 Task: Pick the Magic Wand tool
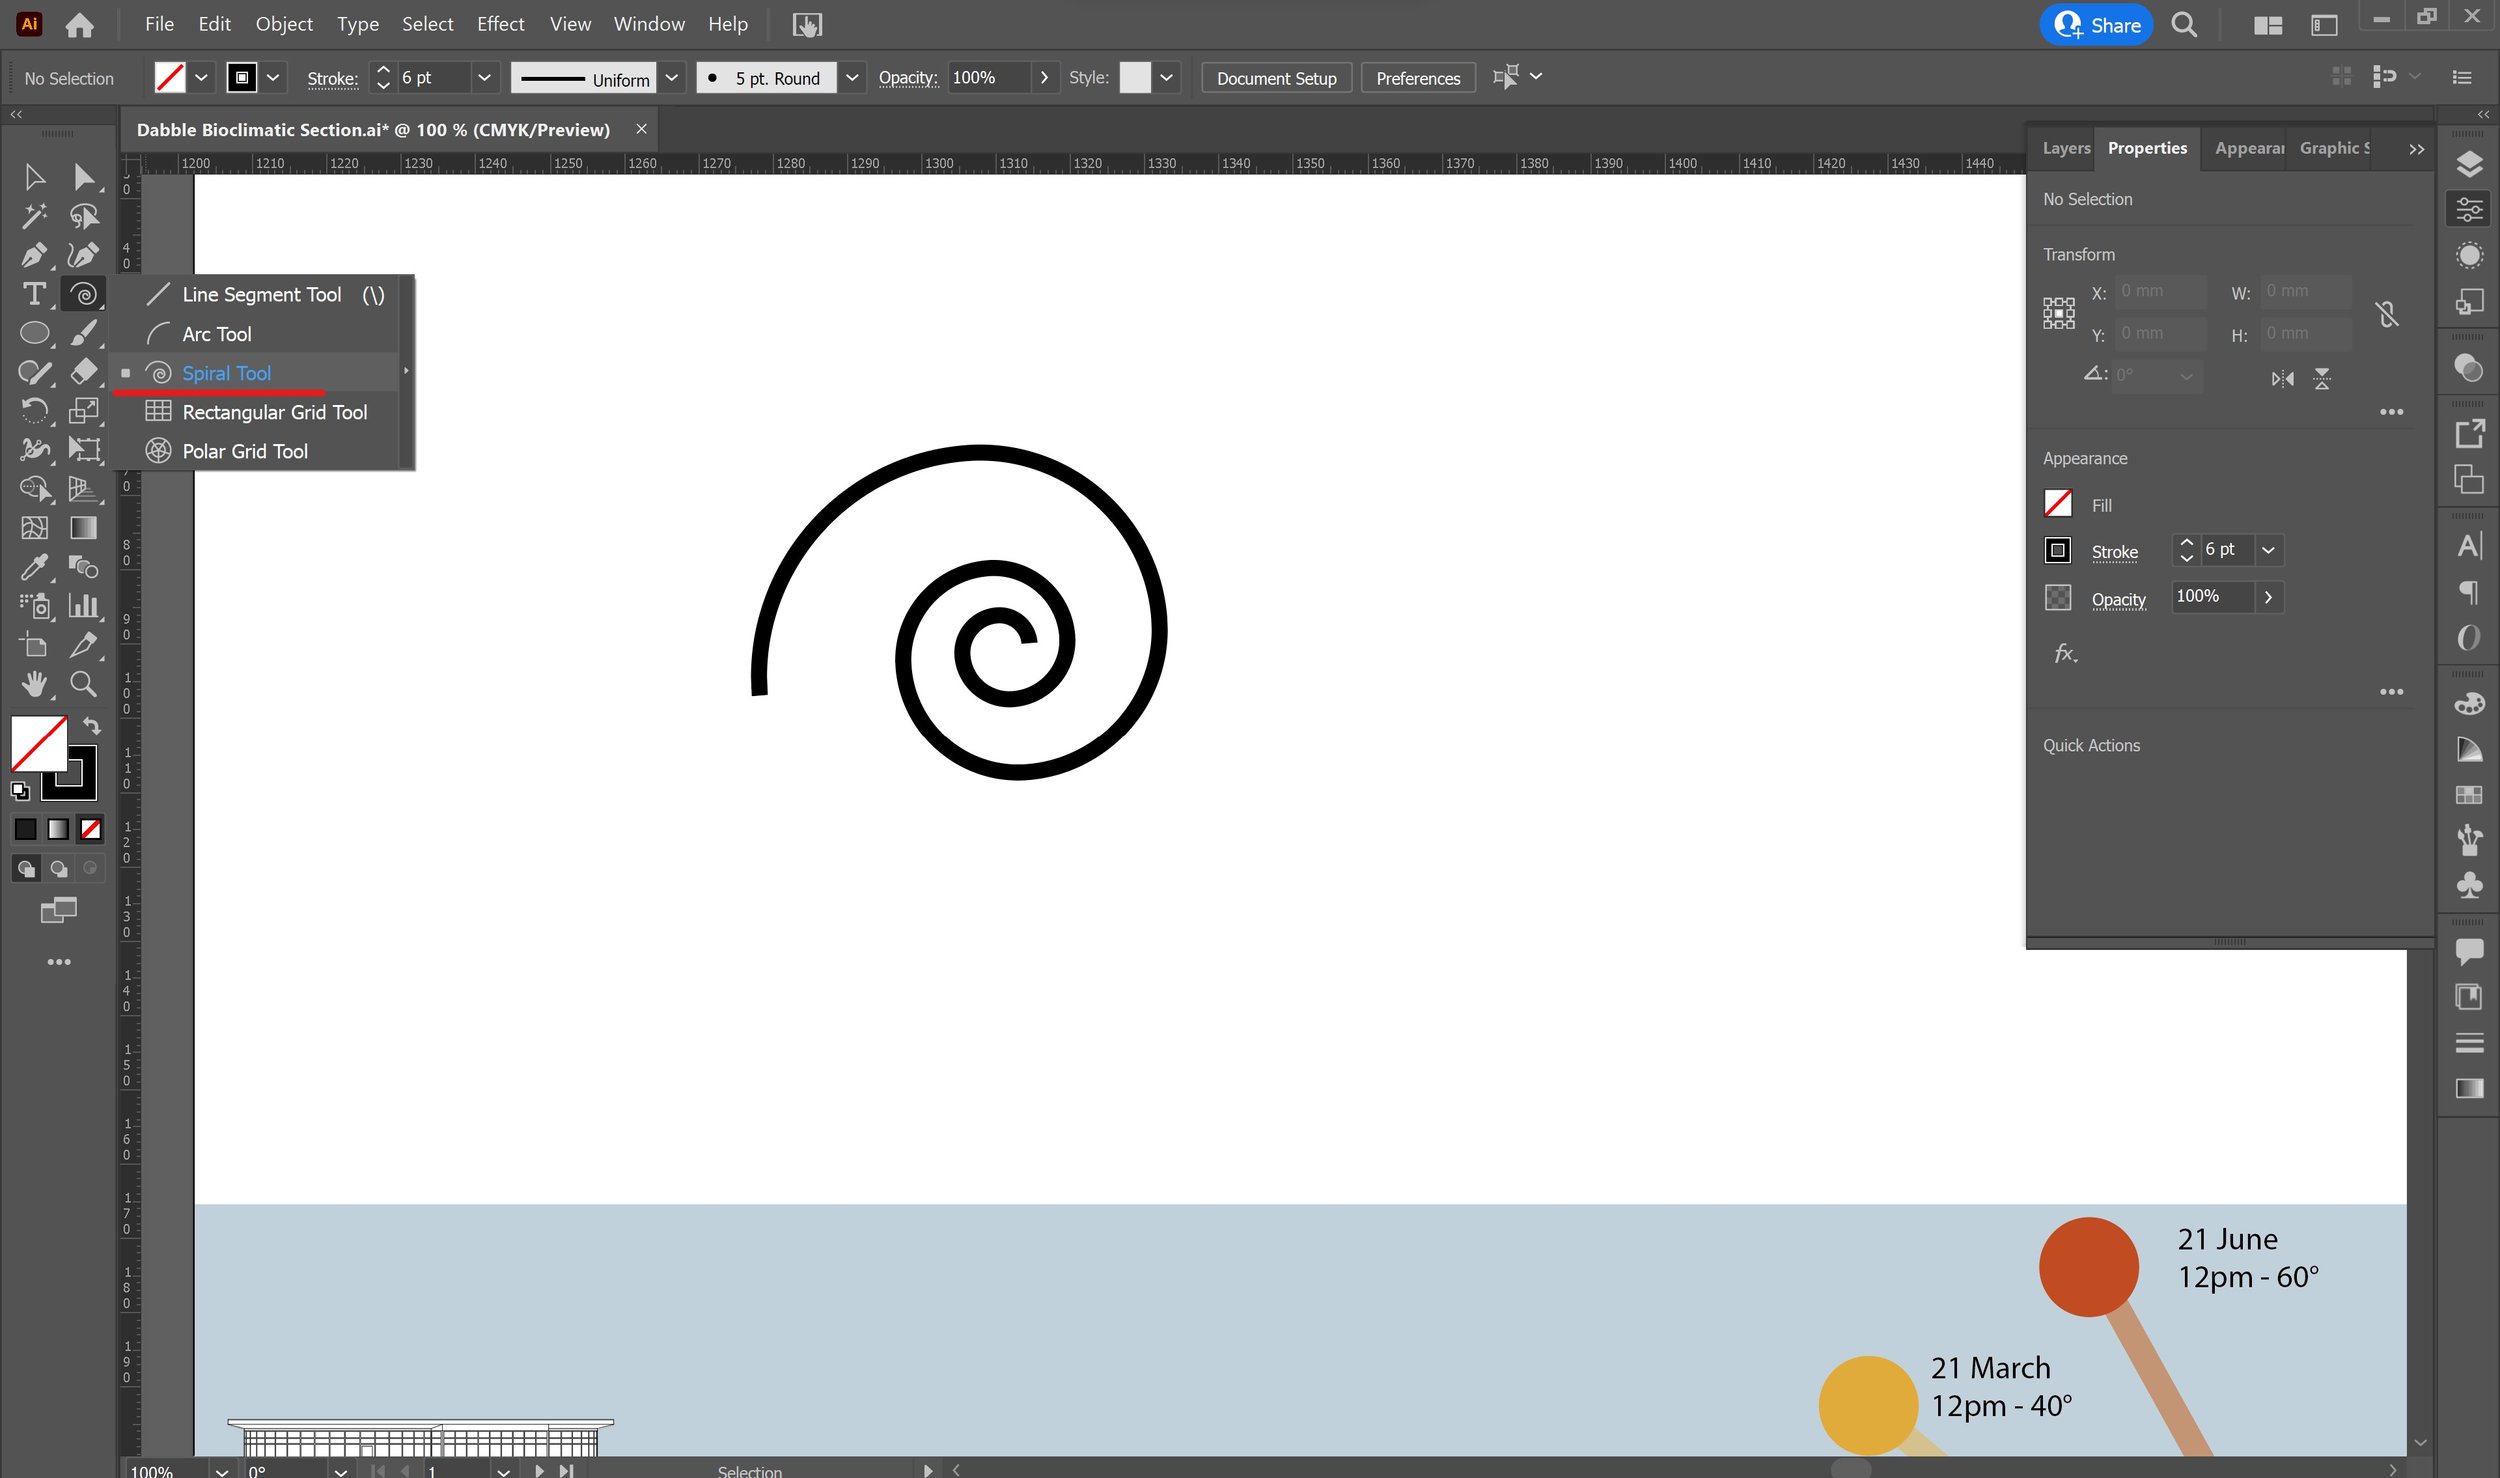[x=34, y=216]
